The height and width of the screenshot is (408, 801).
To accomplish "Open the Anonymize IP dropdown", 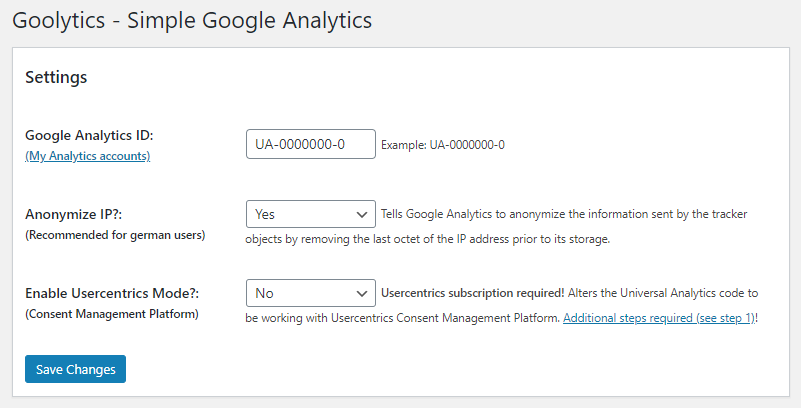I will [311, 214].
